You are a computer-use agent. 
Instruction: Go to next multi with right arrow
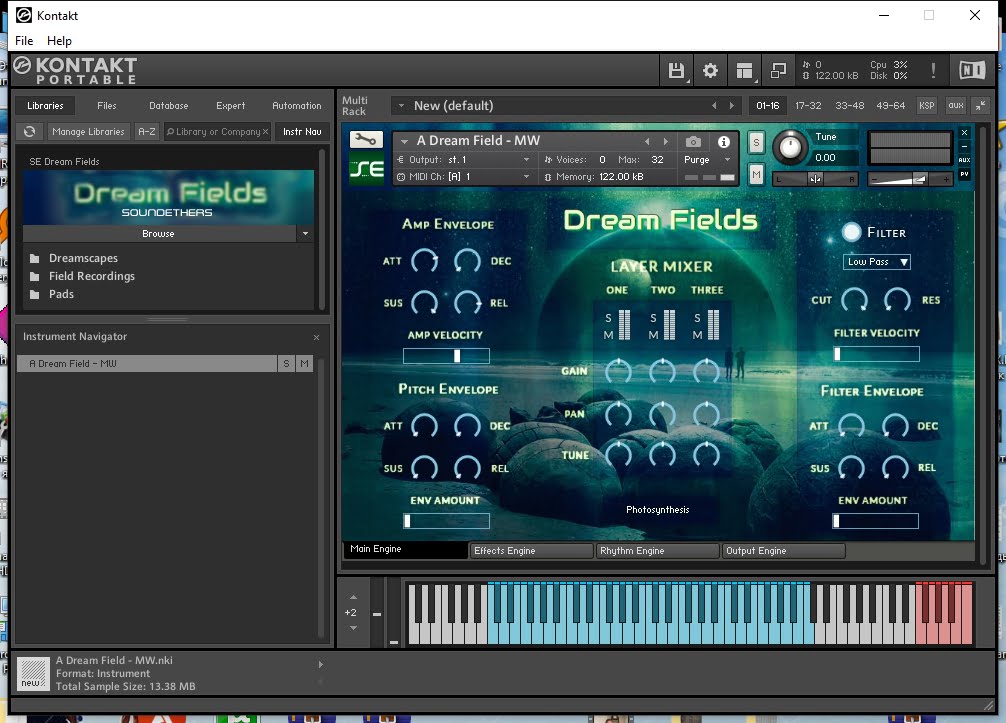tap(731, 106)
